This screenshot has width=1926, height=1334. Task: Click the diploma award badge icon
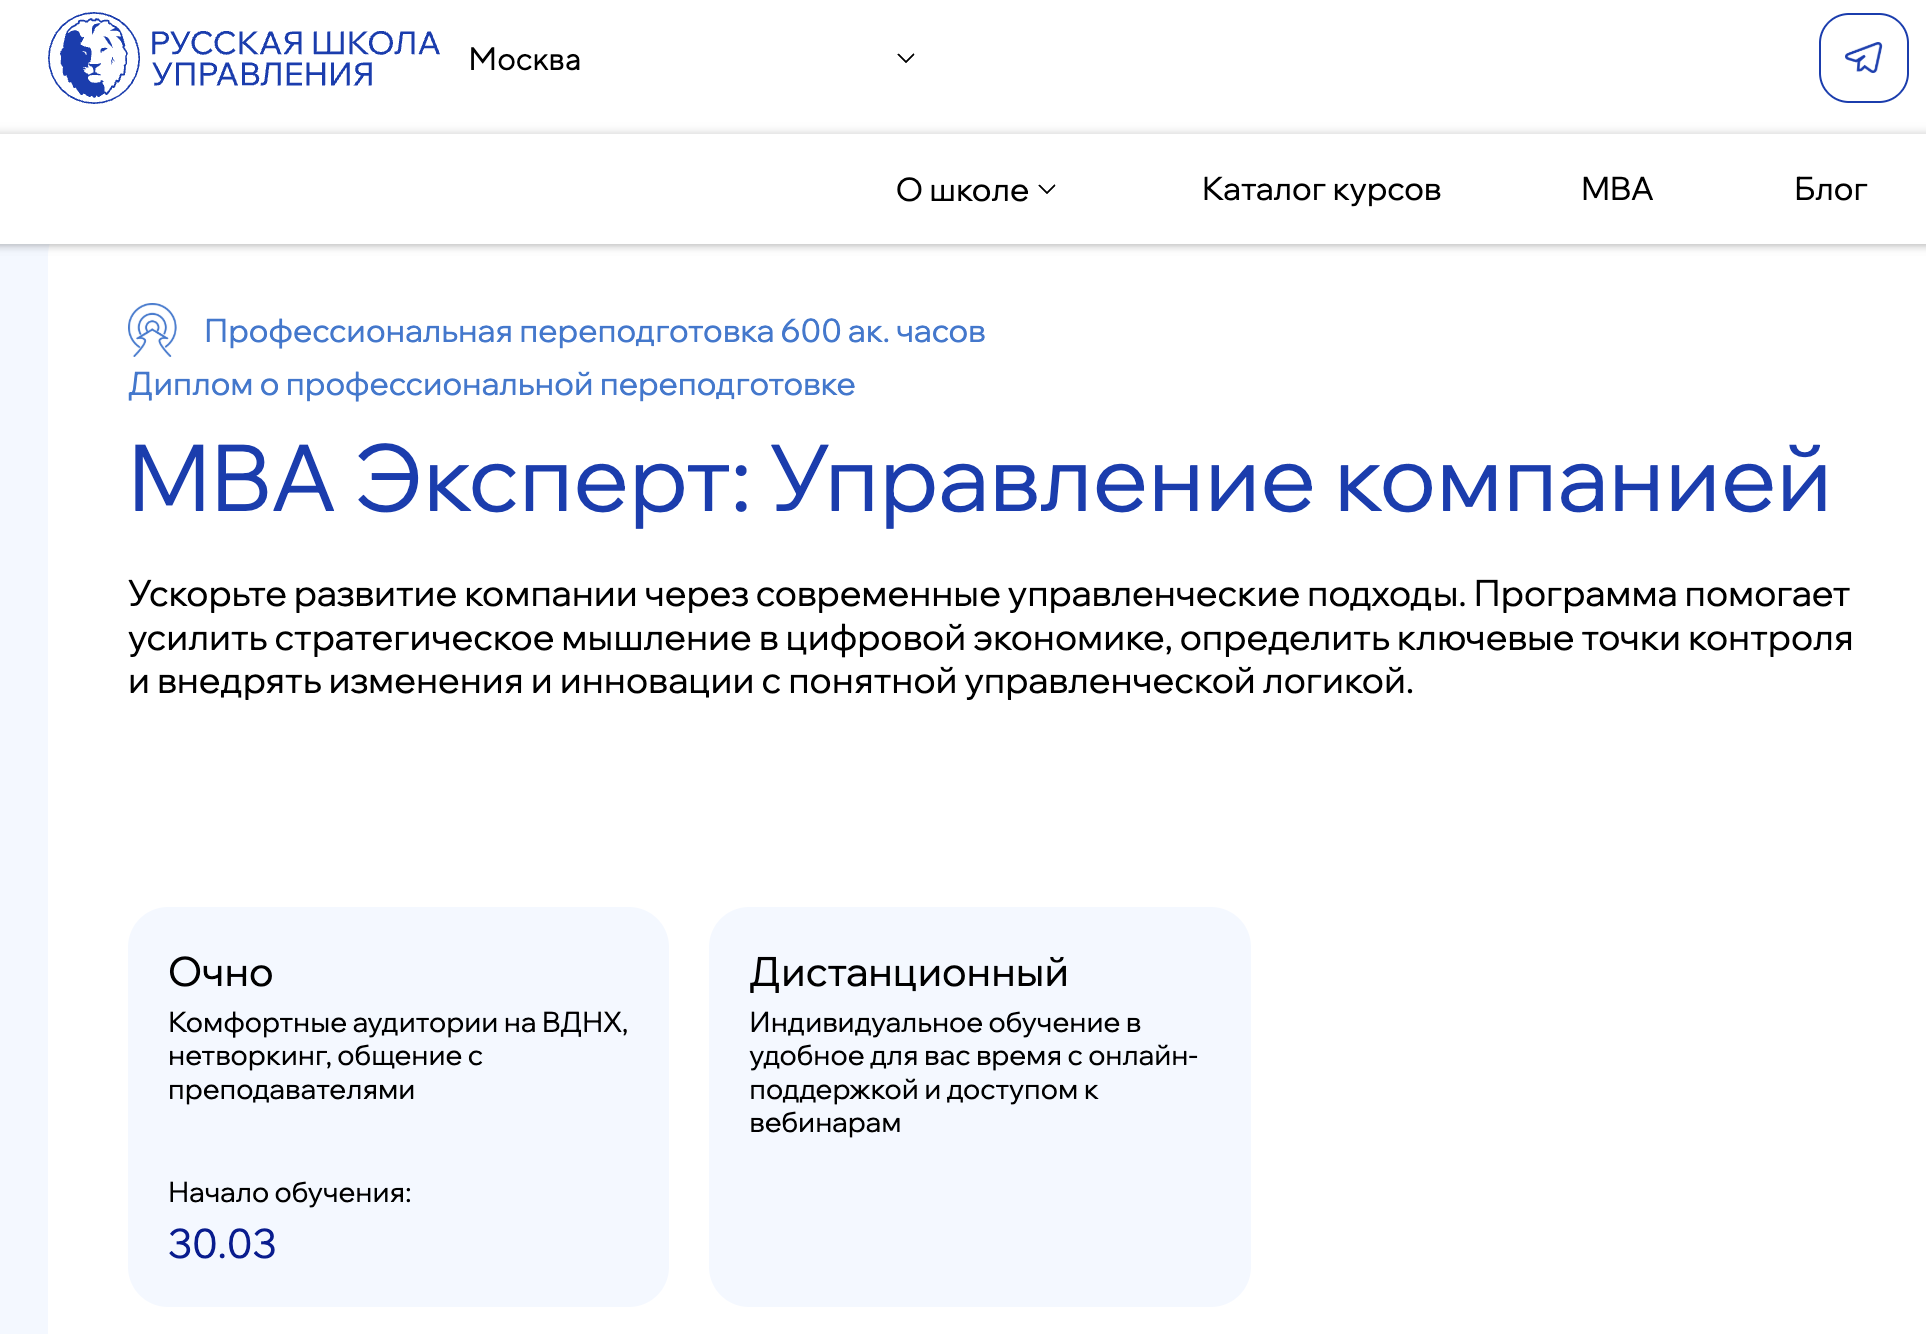152,330
